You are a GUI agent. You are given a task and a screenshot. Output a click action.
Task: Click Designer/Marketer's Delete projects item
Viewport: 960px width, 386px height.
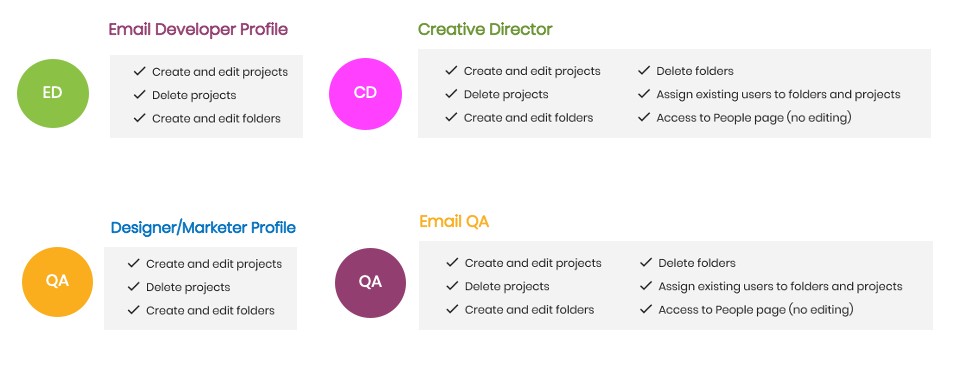coord(188,287)
